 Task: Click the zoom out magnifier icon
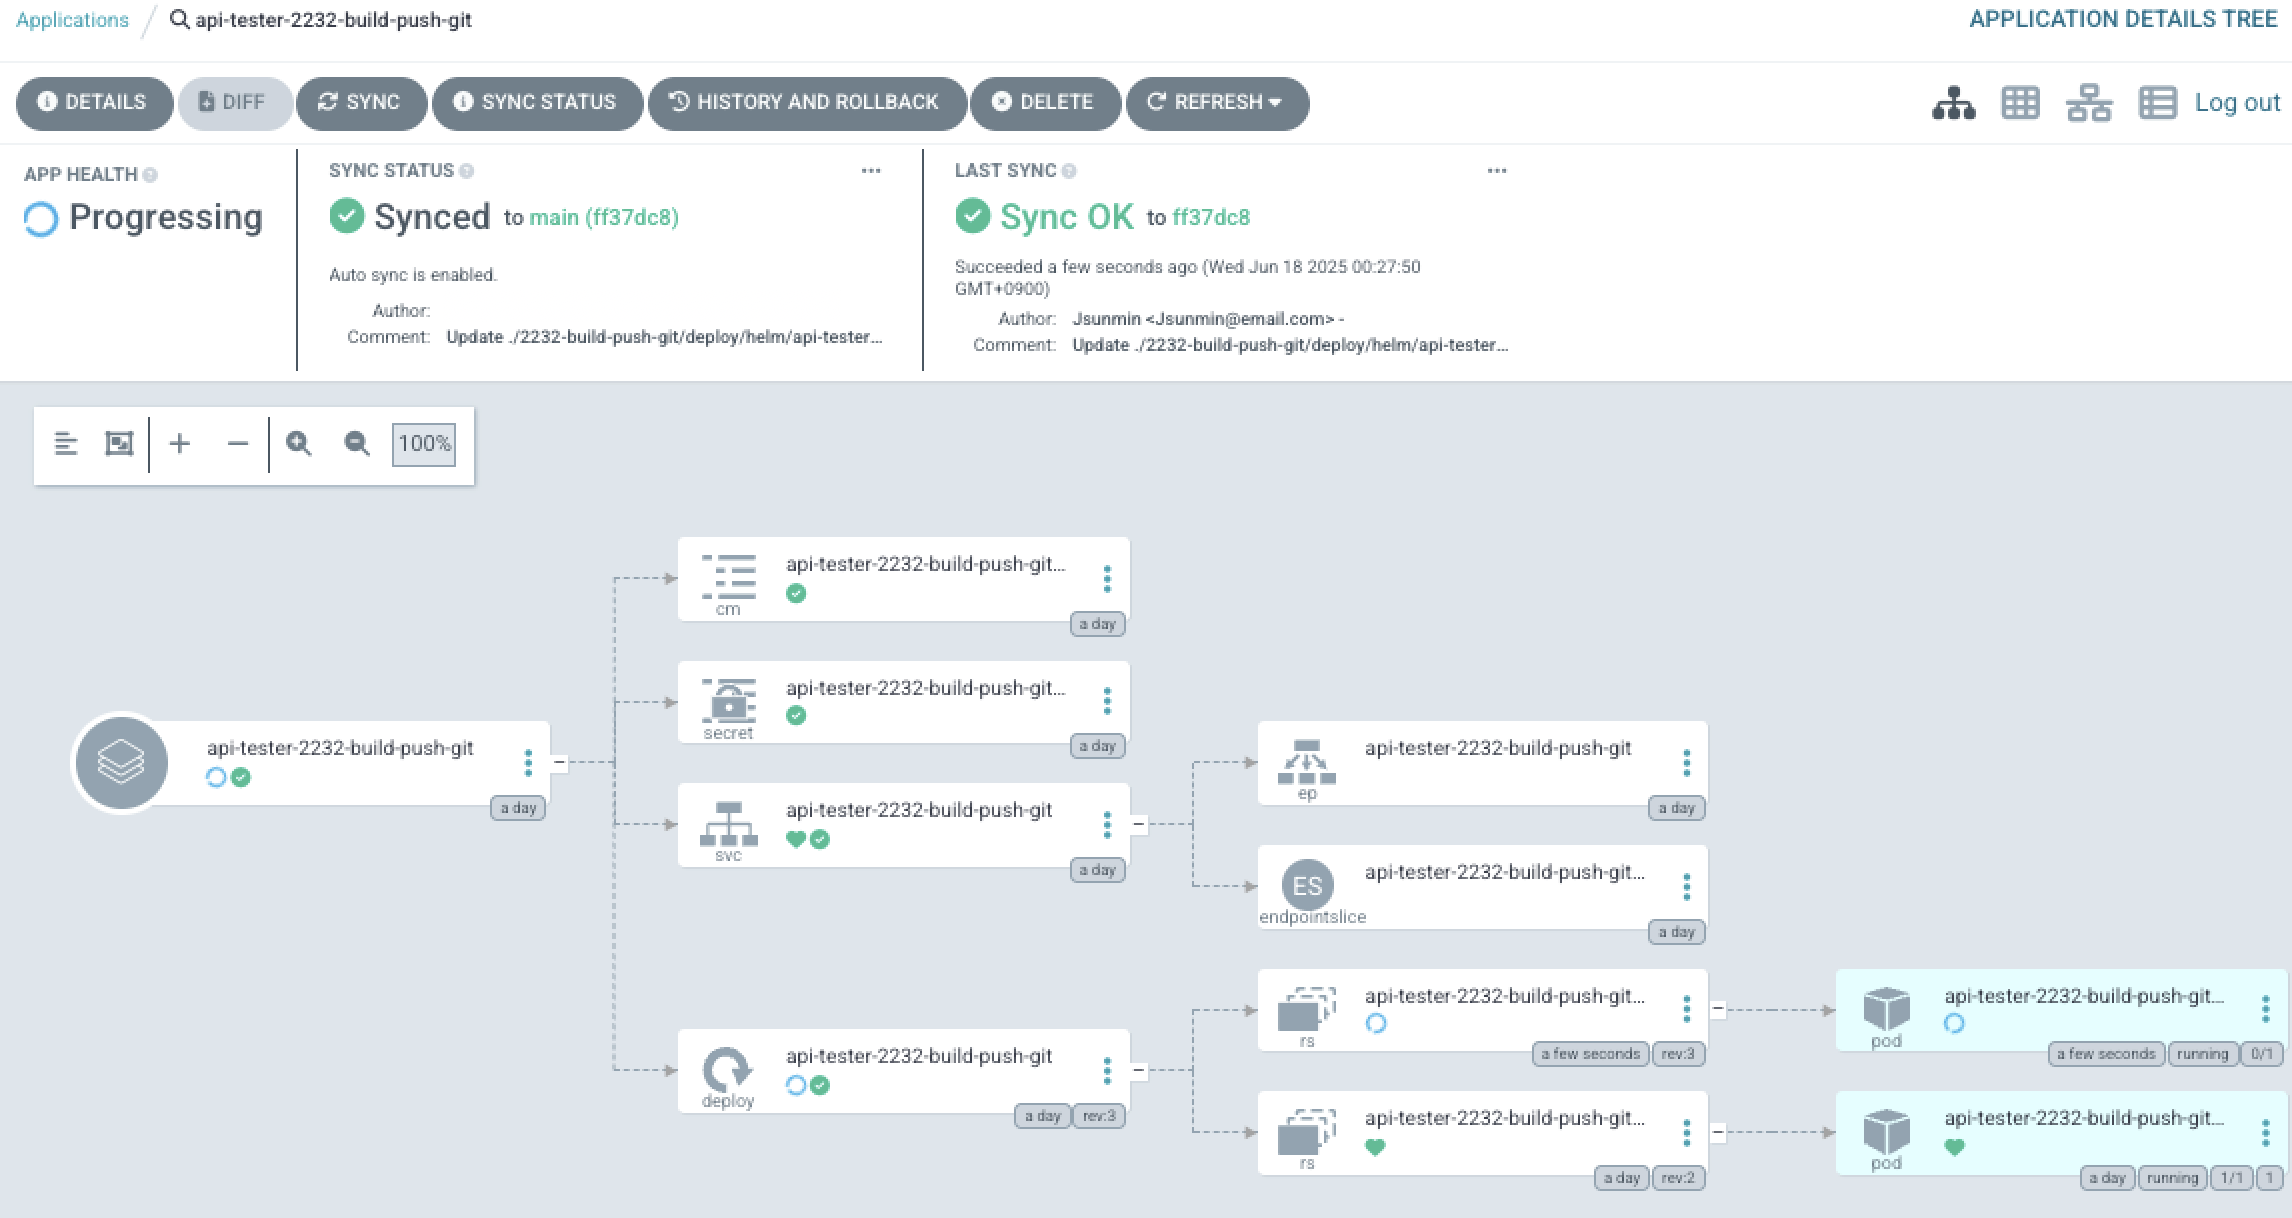pos(357,443)
